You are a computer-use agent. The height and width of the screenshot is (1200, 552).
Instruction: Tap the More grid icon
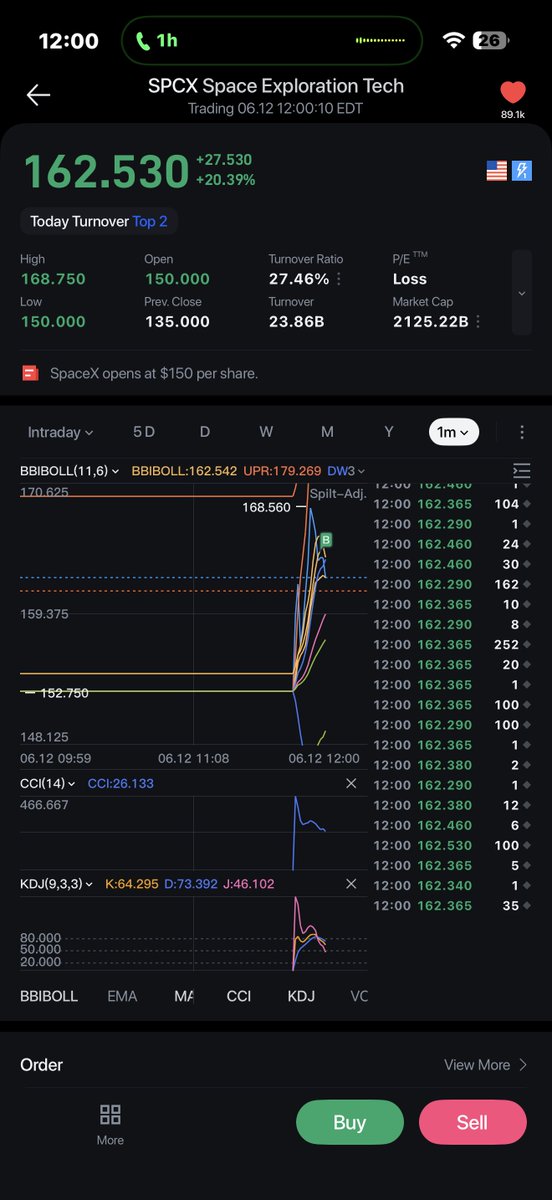pyautogui.click(x=110, y=1124)
